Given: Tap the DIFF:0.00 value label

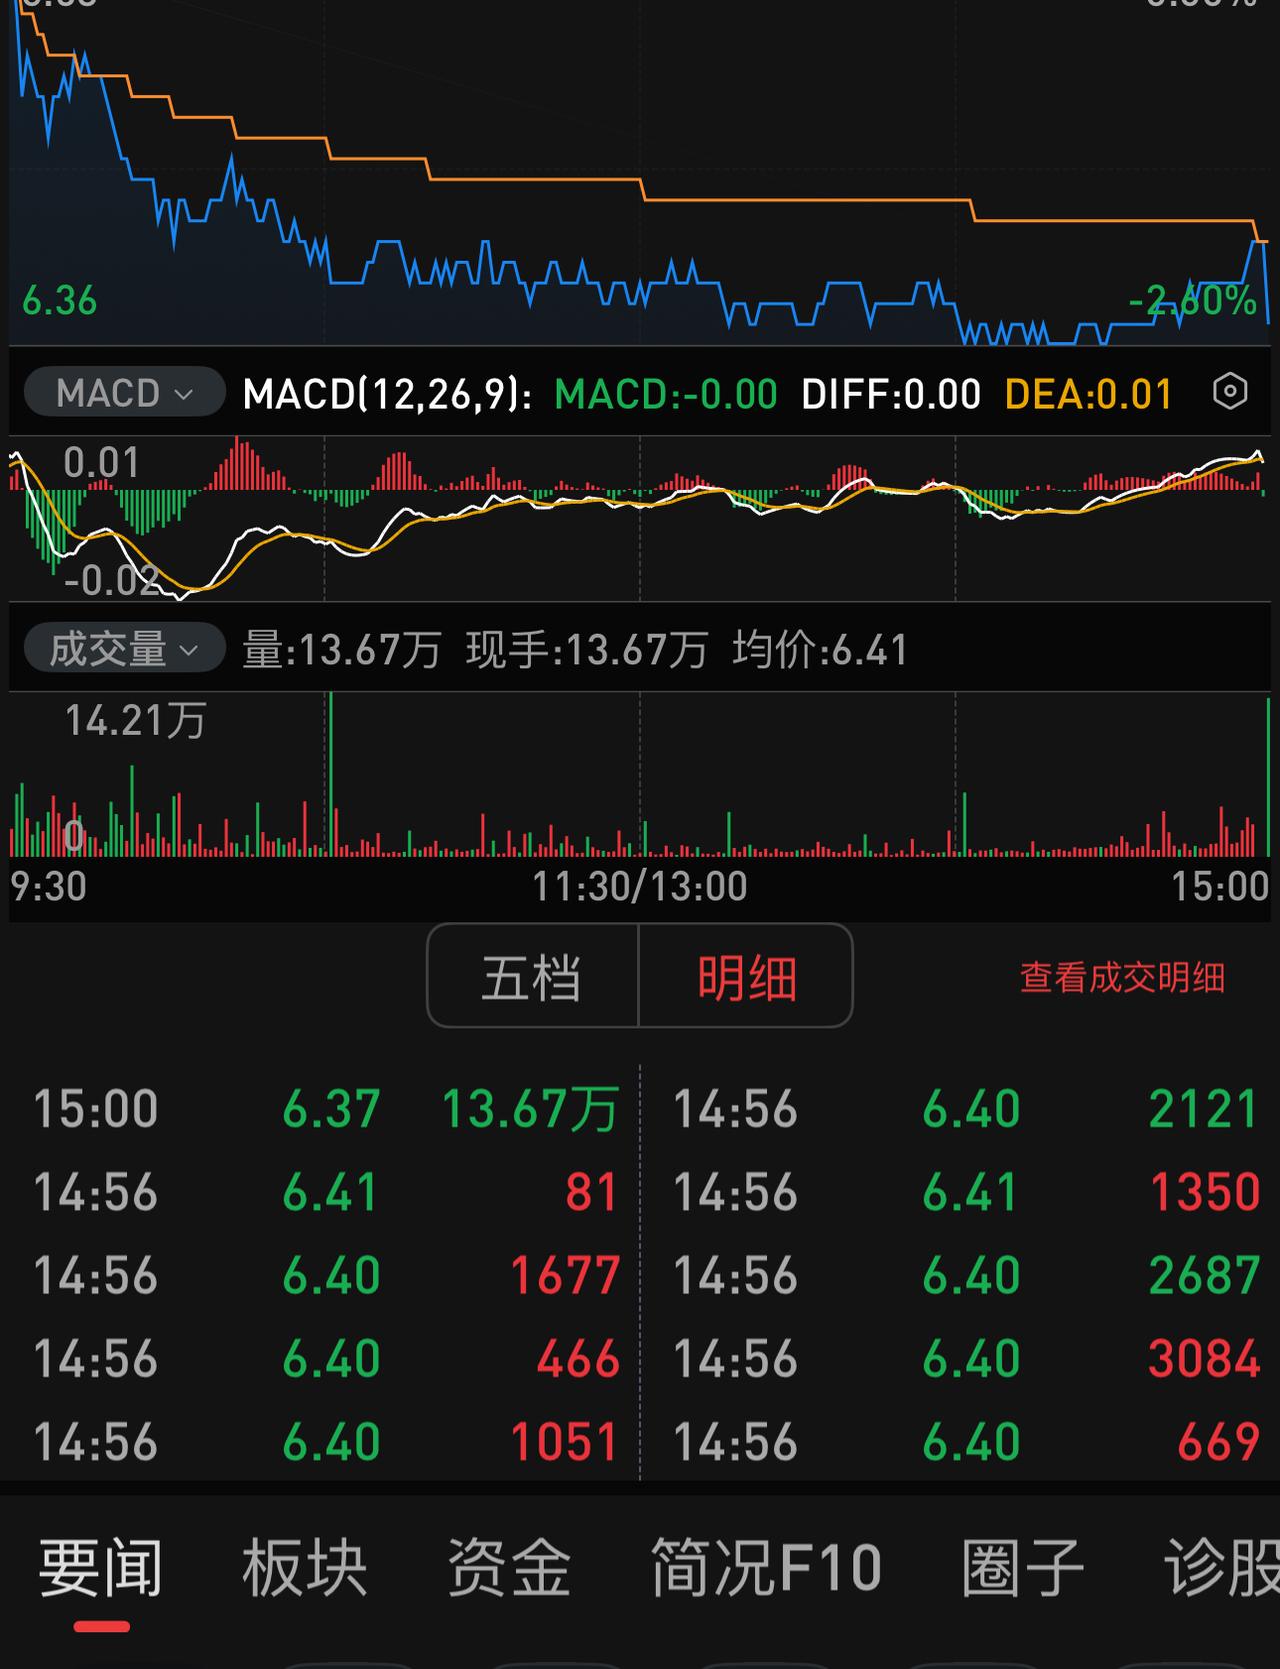Looking at the screenshot, I should pyautogui.click(x=891, y=393).
